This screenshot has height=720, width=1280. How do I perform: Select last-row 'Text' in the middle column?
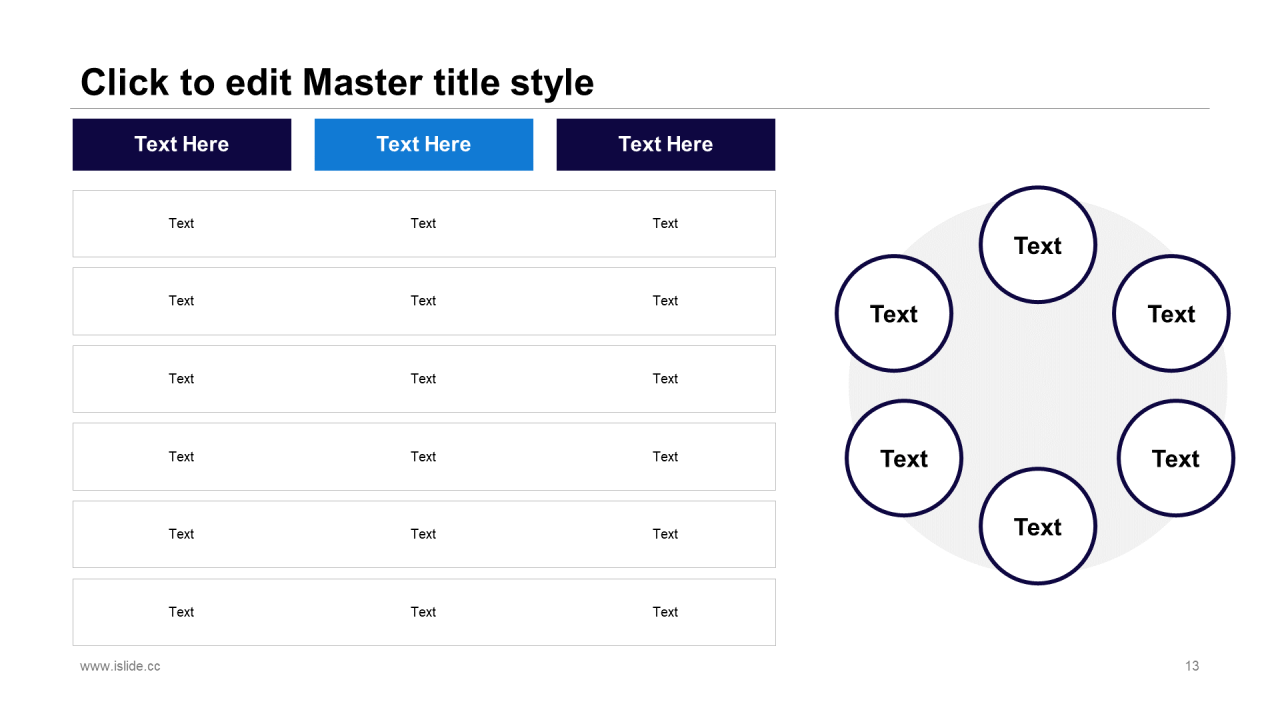click(x=423, y=612)
